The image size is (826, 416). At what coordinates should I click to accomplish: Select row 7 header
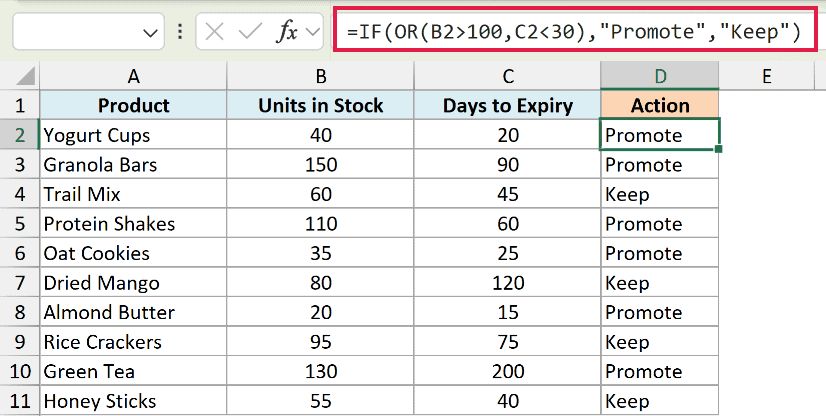[x=19, y=283]
